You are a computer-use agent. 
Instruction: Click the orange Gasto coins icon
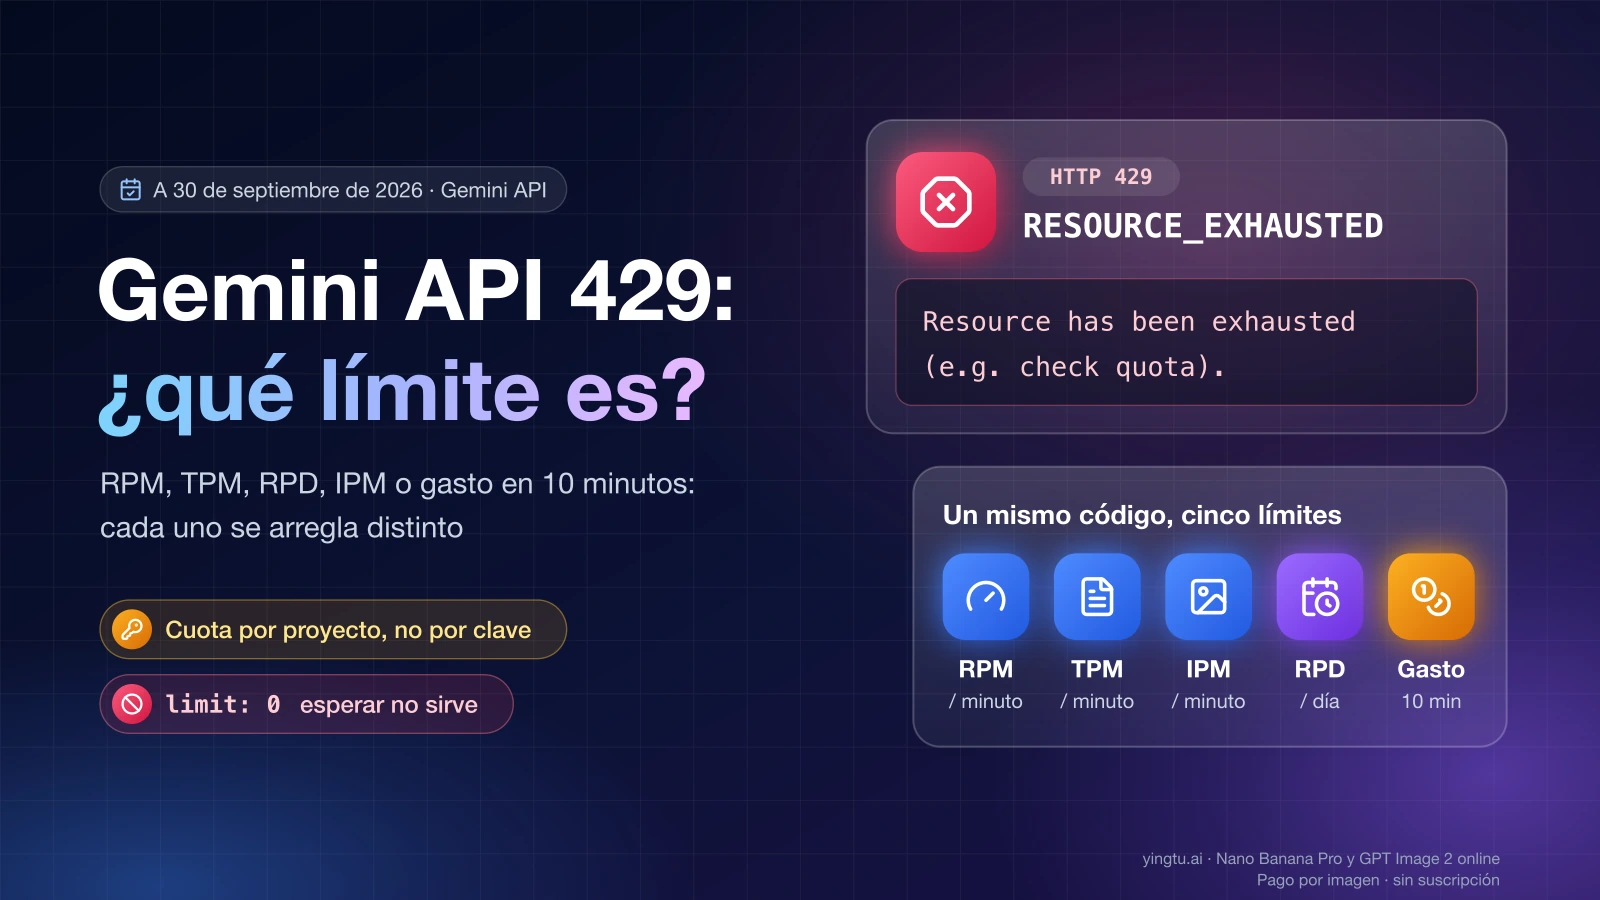coord(1431,597)
